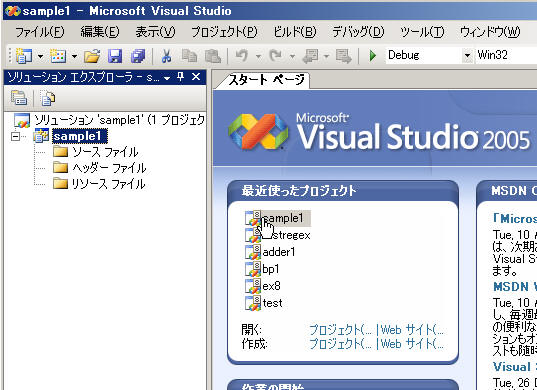Open the ビルド(B) menu
The width and height of the screenshot is (537, 390).
[x=295, y=32]
